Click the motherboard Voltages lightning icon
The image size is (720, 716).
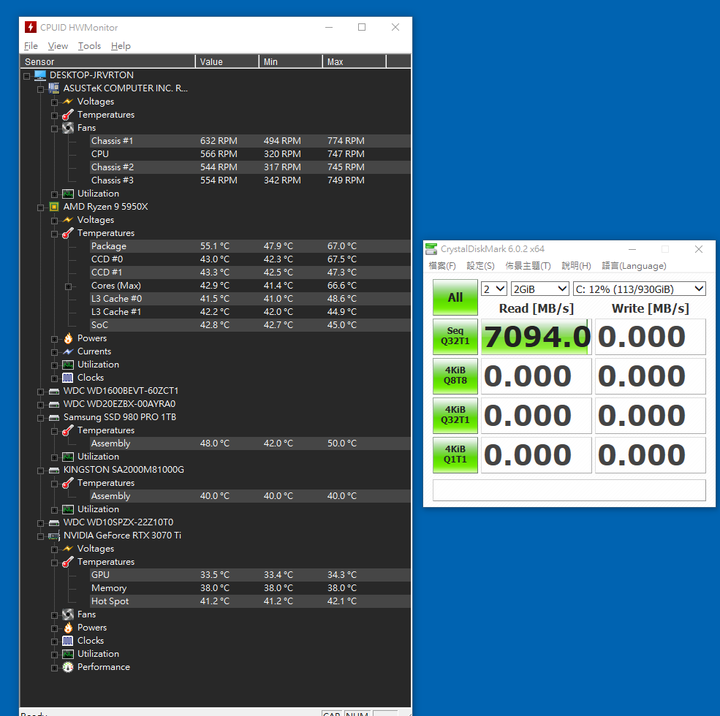click(x=68, y=101)
